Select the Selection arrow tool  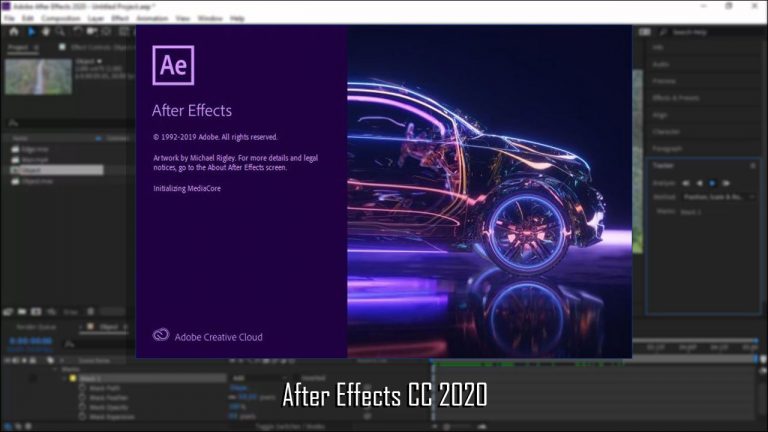click(x=29, y=31)
